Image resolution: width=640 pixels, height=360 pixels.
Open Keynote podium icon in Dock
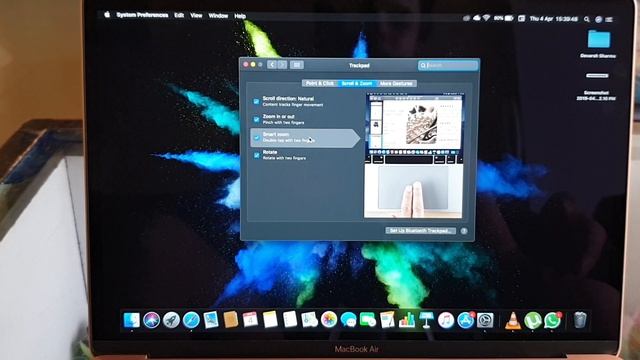click(427, 320)
